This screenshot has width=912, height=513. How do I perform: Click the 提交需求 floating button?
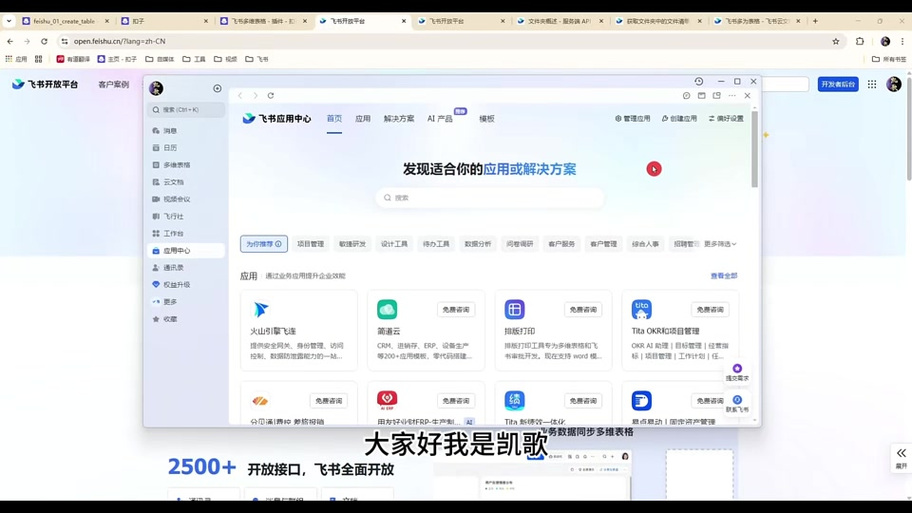coord(737,372)
